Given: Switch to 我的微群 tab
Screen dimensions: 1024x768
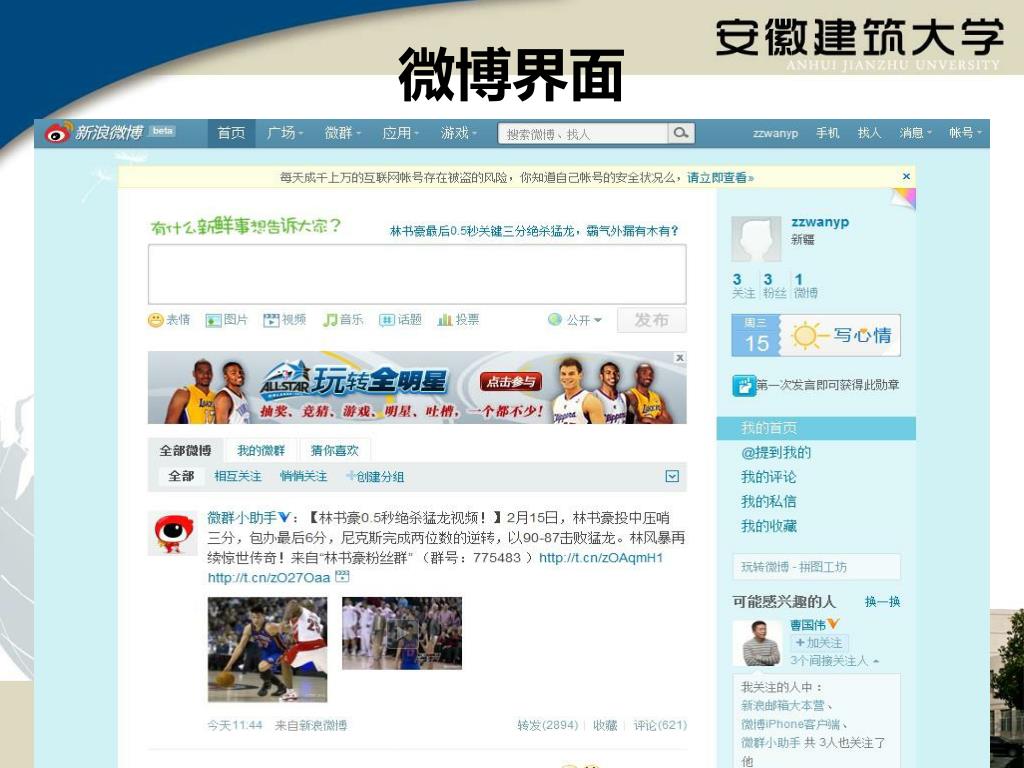Looking at the screenshot, I should [x=261, y=451].
